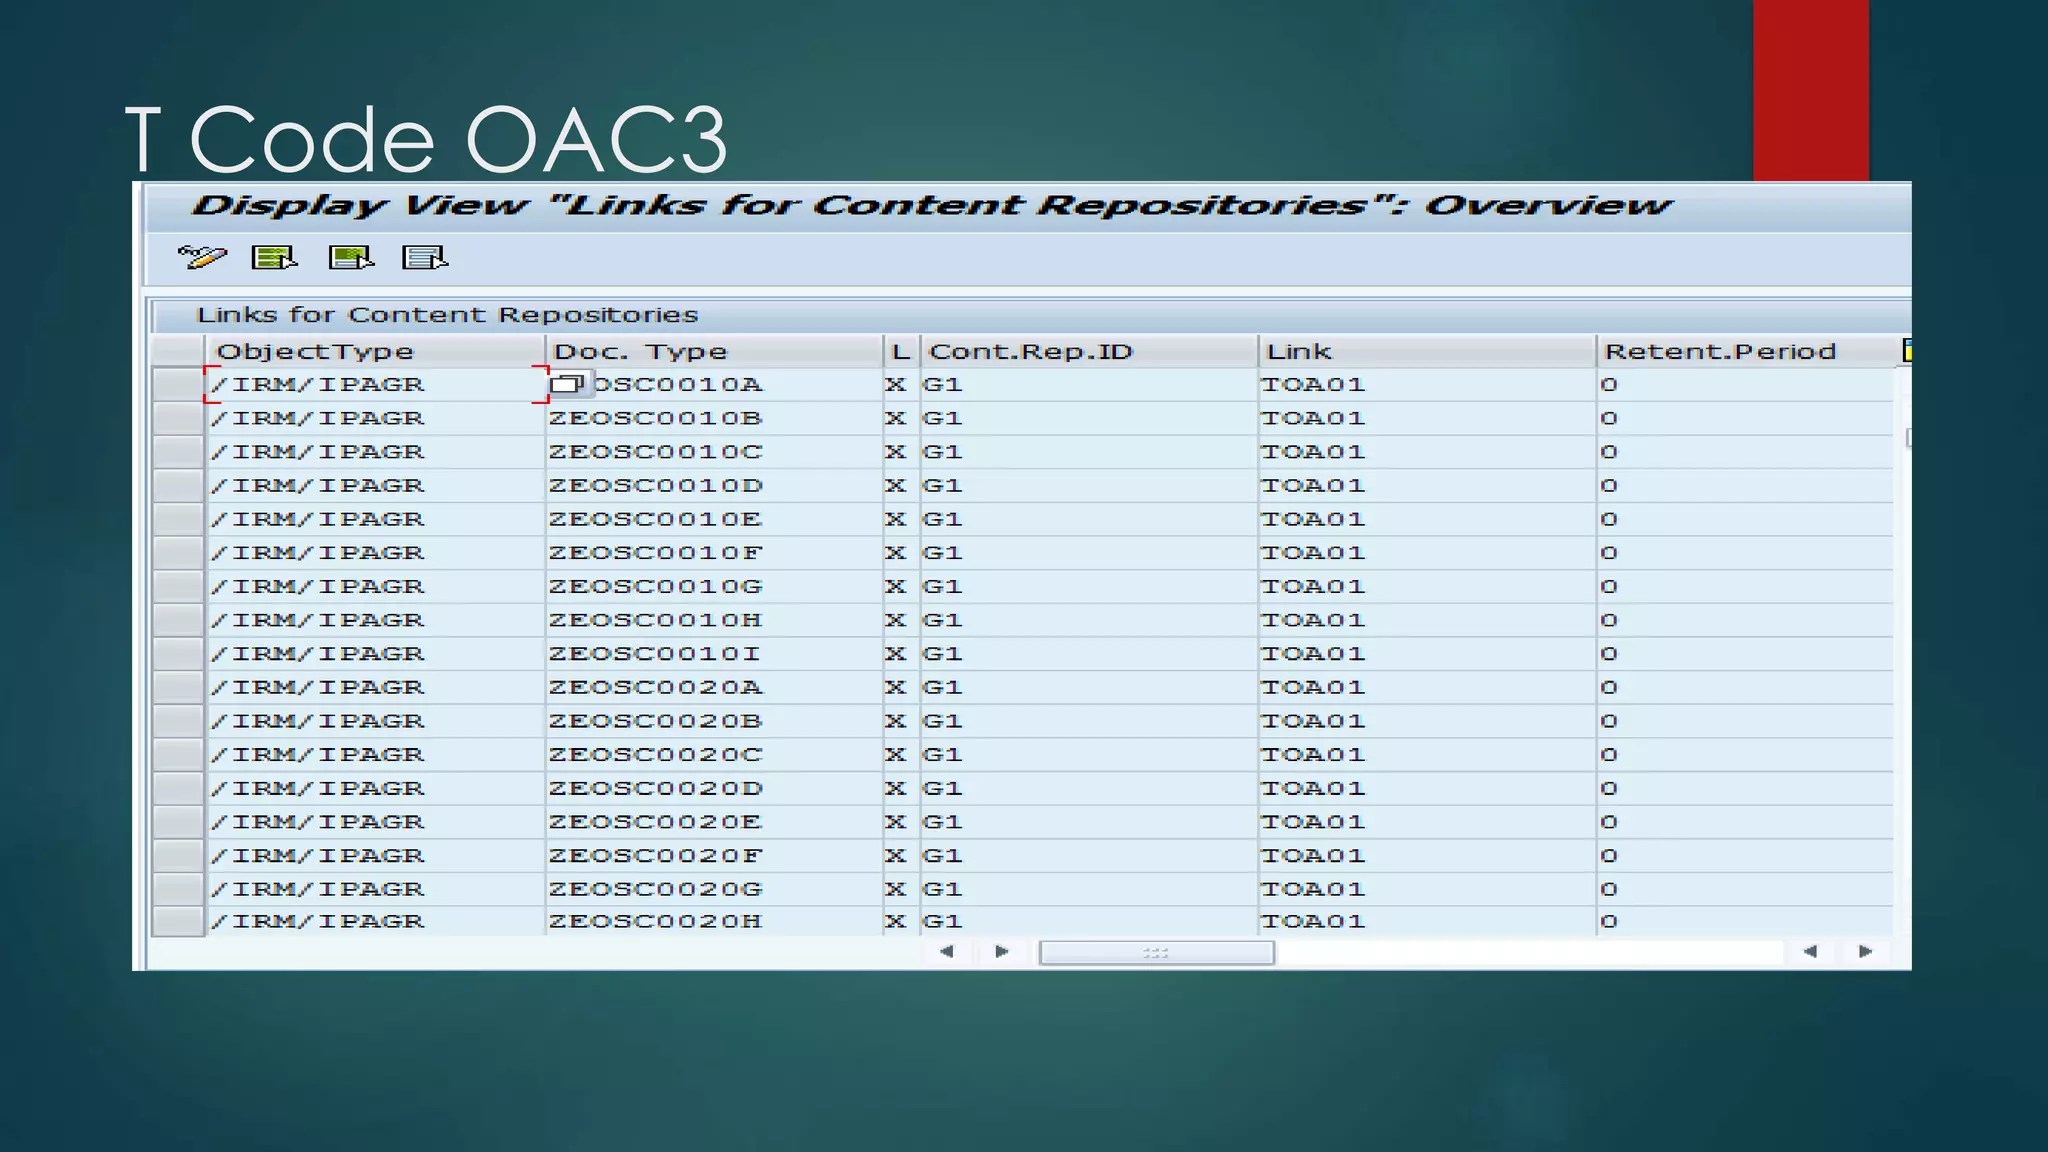Click Cont.Rep.ID G1 in ZEOSC0010A row

(1089, 384)
